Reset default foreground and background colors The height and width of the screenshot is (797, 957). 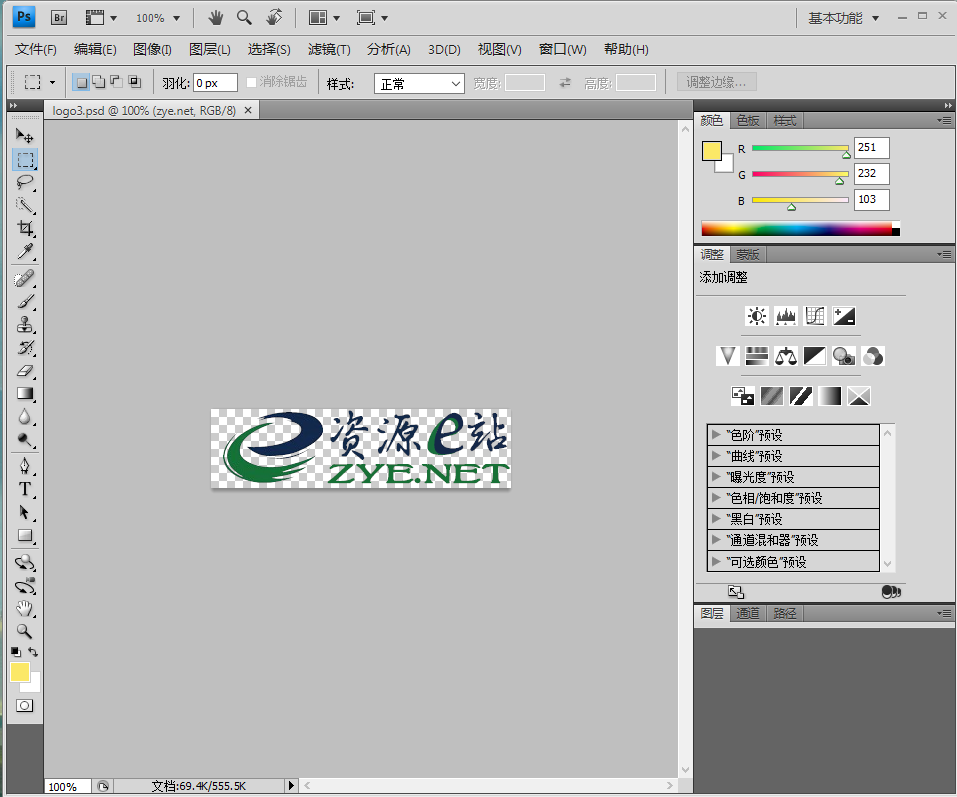coord(16,652)
